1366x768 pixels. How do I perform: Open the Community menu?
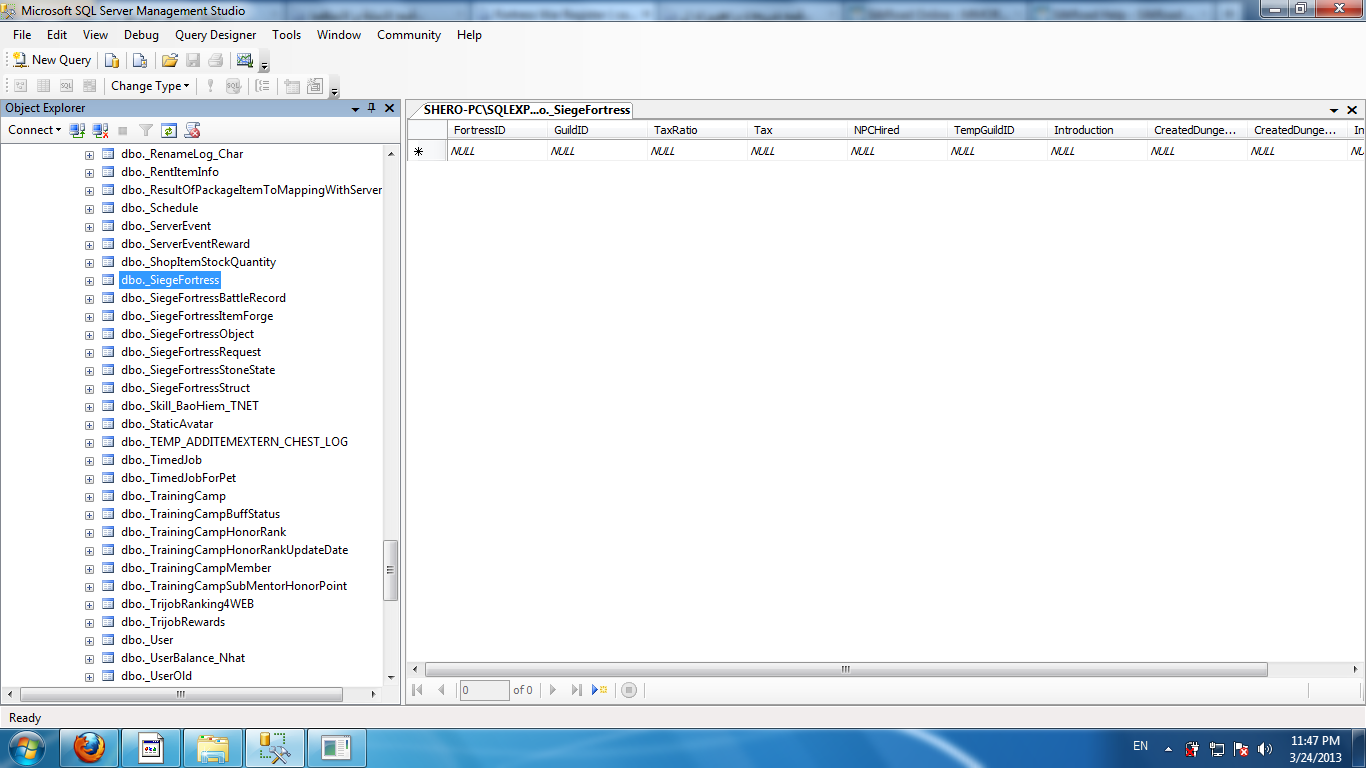[x=409, y=35]
